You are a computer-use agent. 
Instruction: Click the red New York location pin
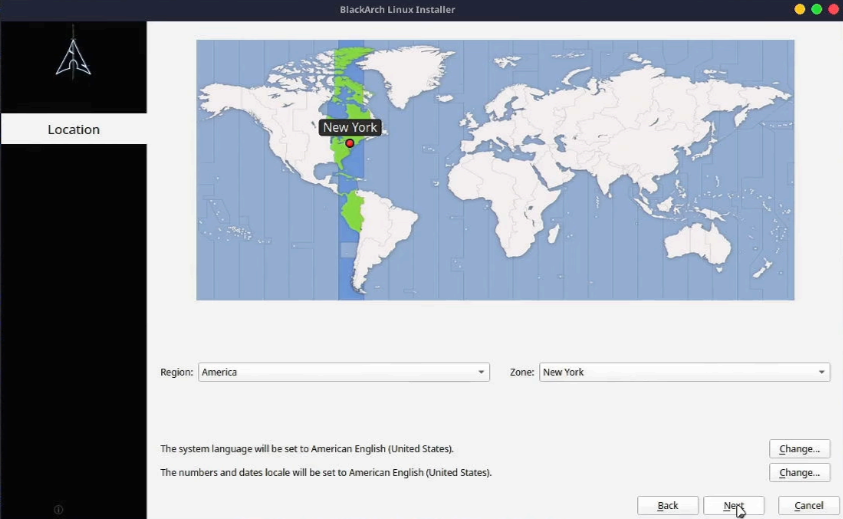350,143
